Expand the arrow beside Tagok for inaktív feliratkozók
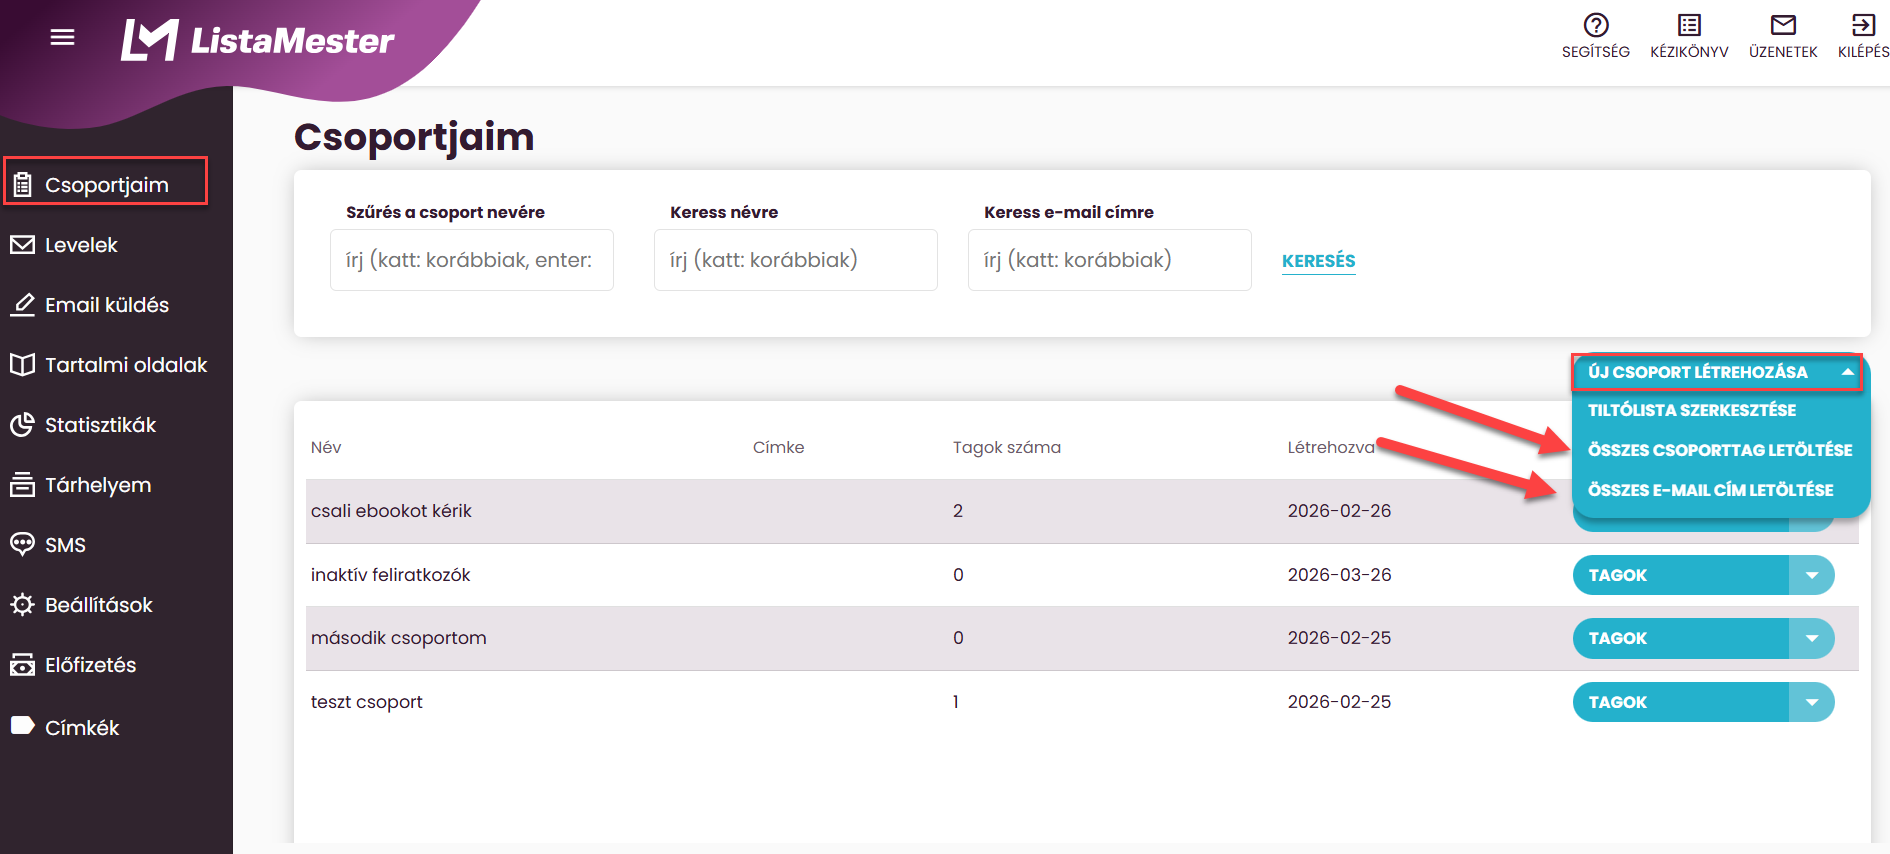1890x854 pixels. point(1811,575)
